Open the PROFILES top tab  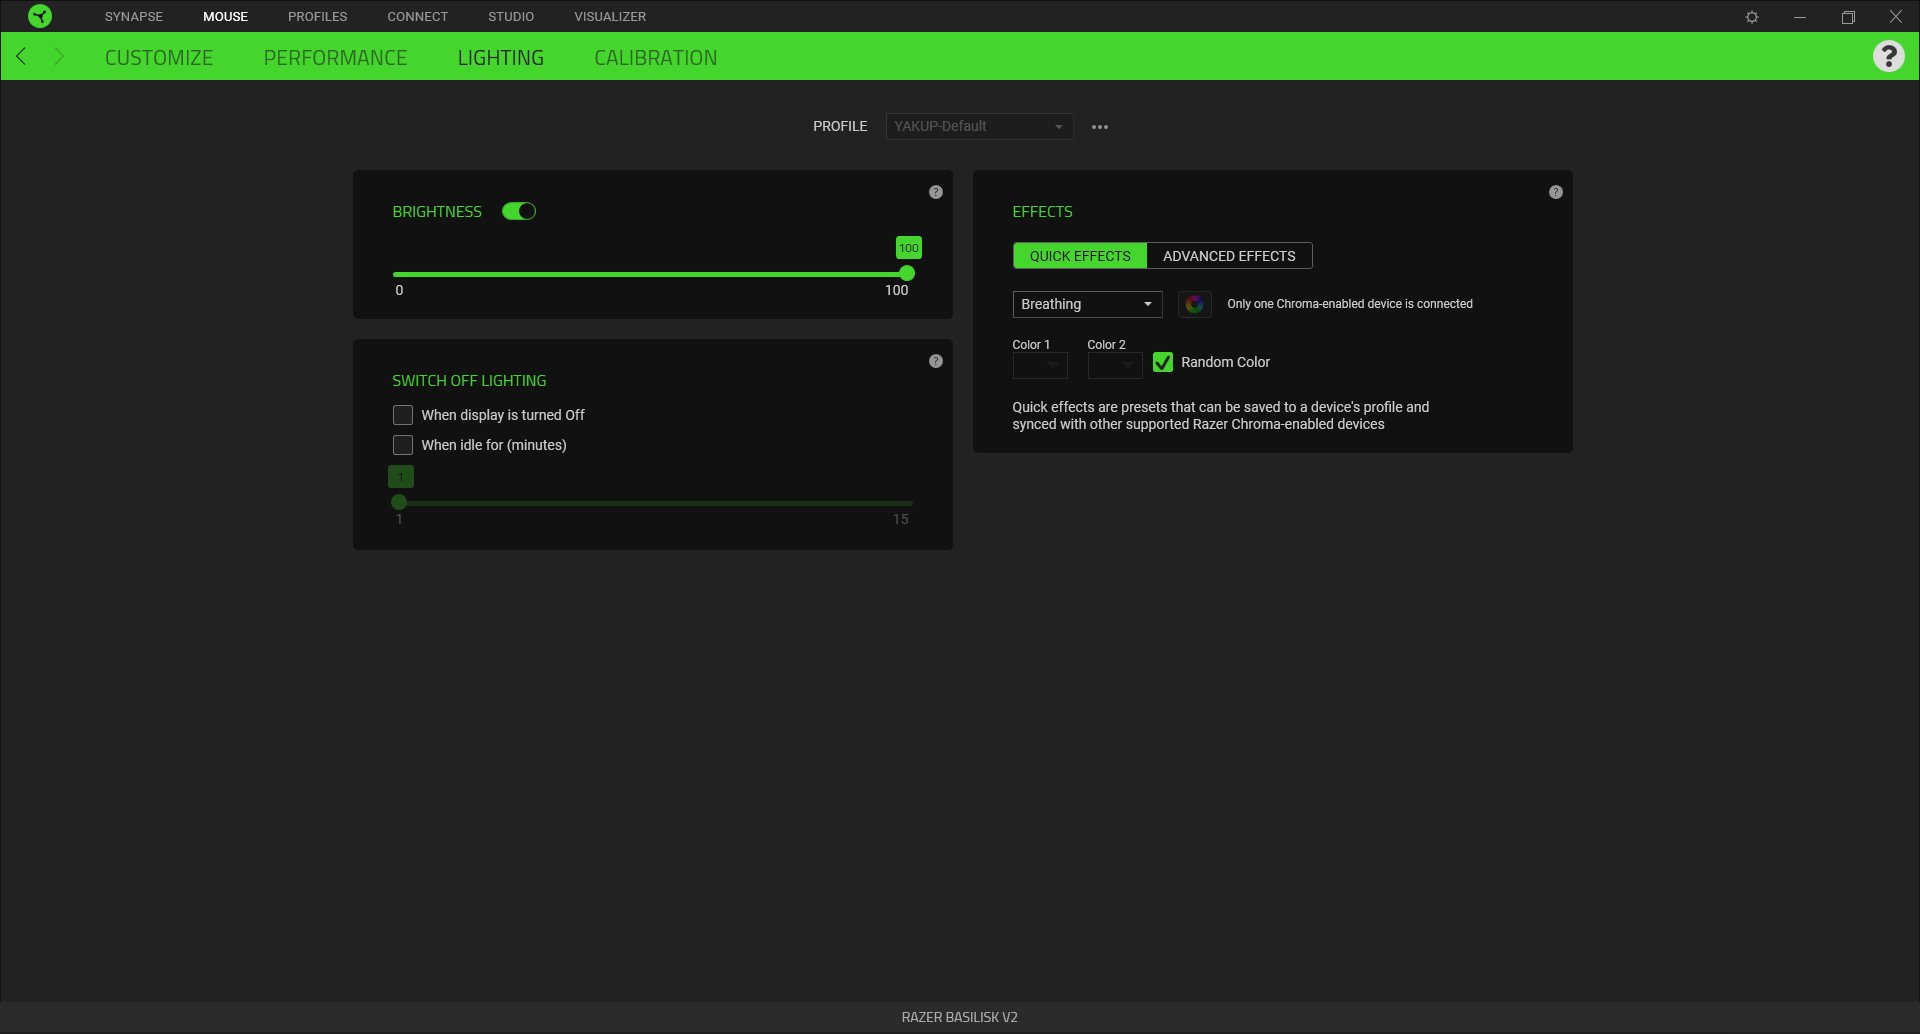[x=318, y=17]
